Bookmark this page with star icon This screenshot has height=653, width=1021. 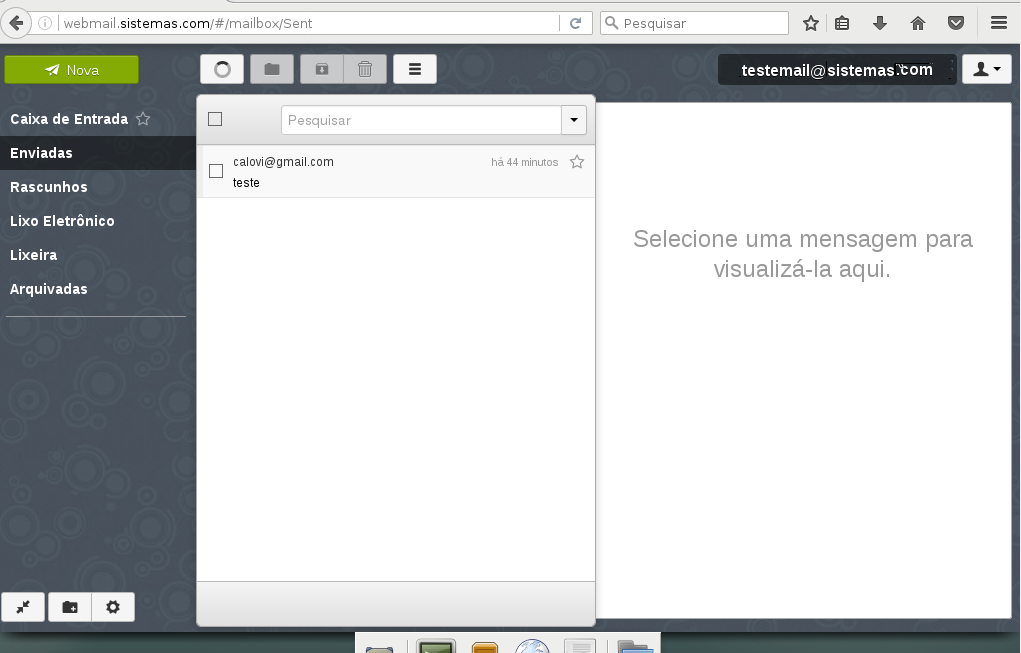click(811, 23)
